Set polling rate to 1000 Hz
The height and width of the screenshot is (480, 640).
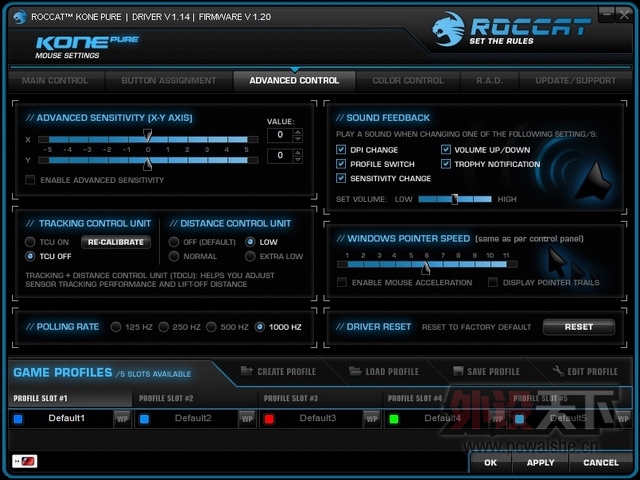260,327
